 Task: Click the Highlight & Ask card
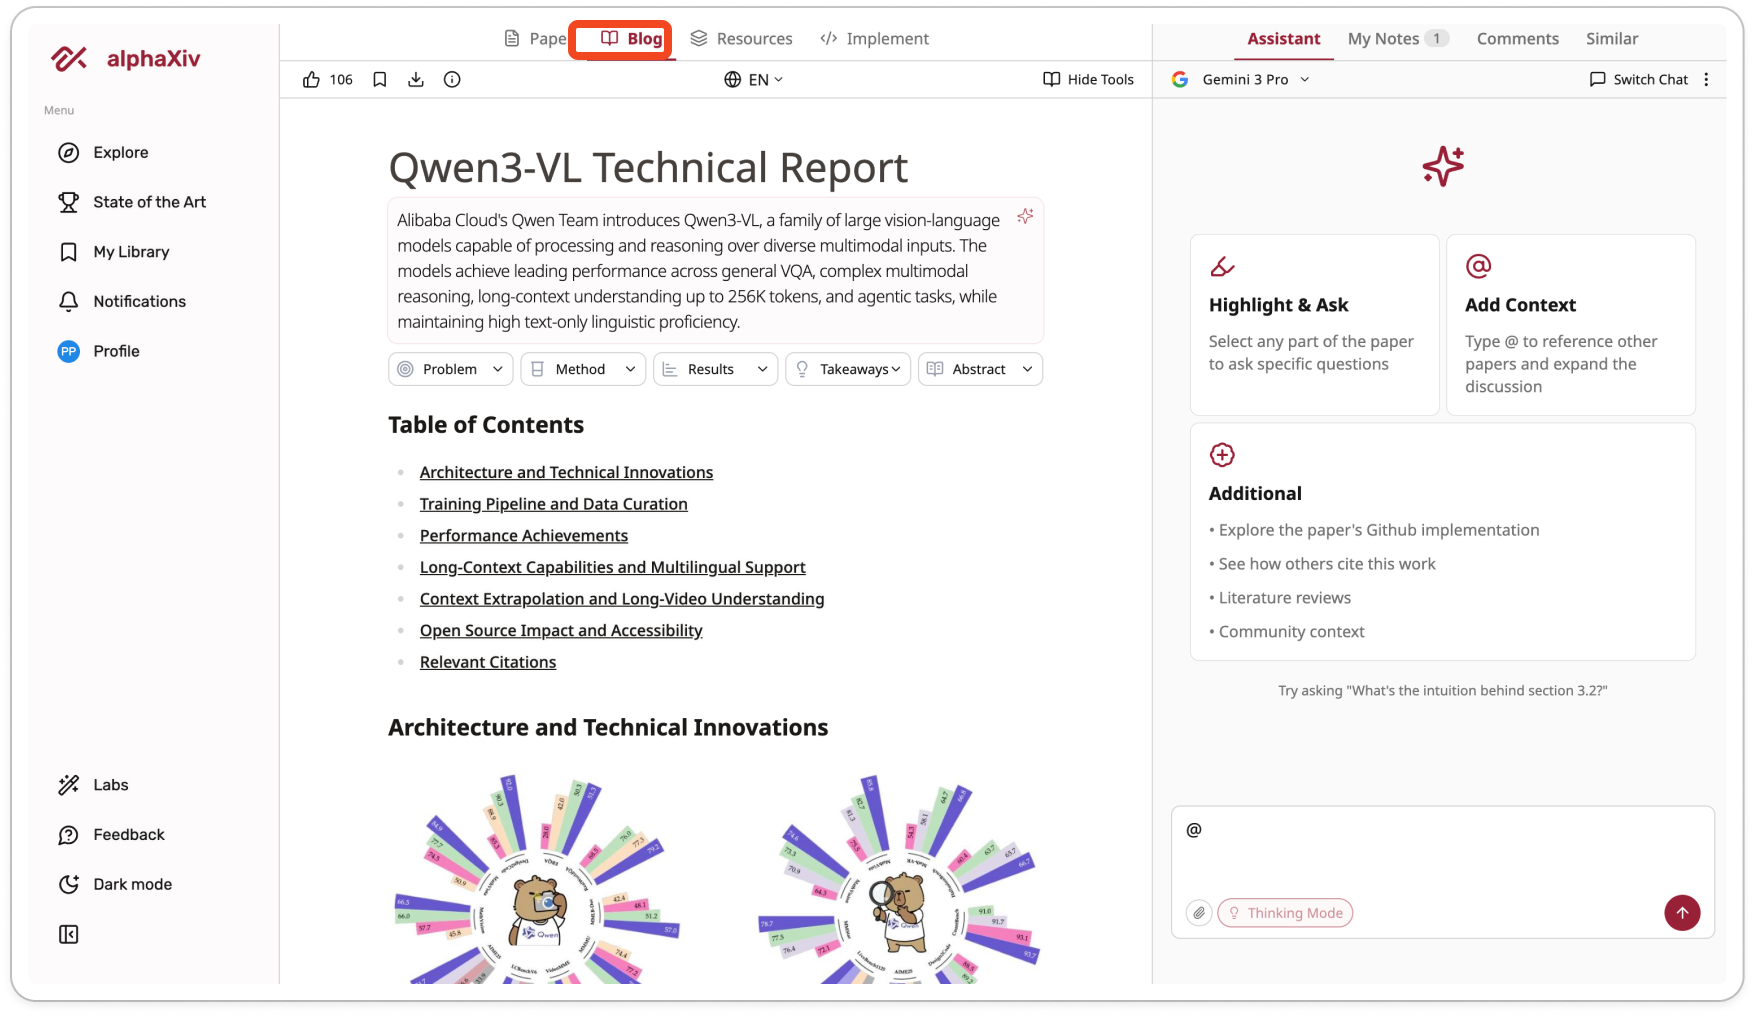(1314, 325)
